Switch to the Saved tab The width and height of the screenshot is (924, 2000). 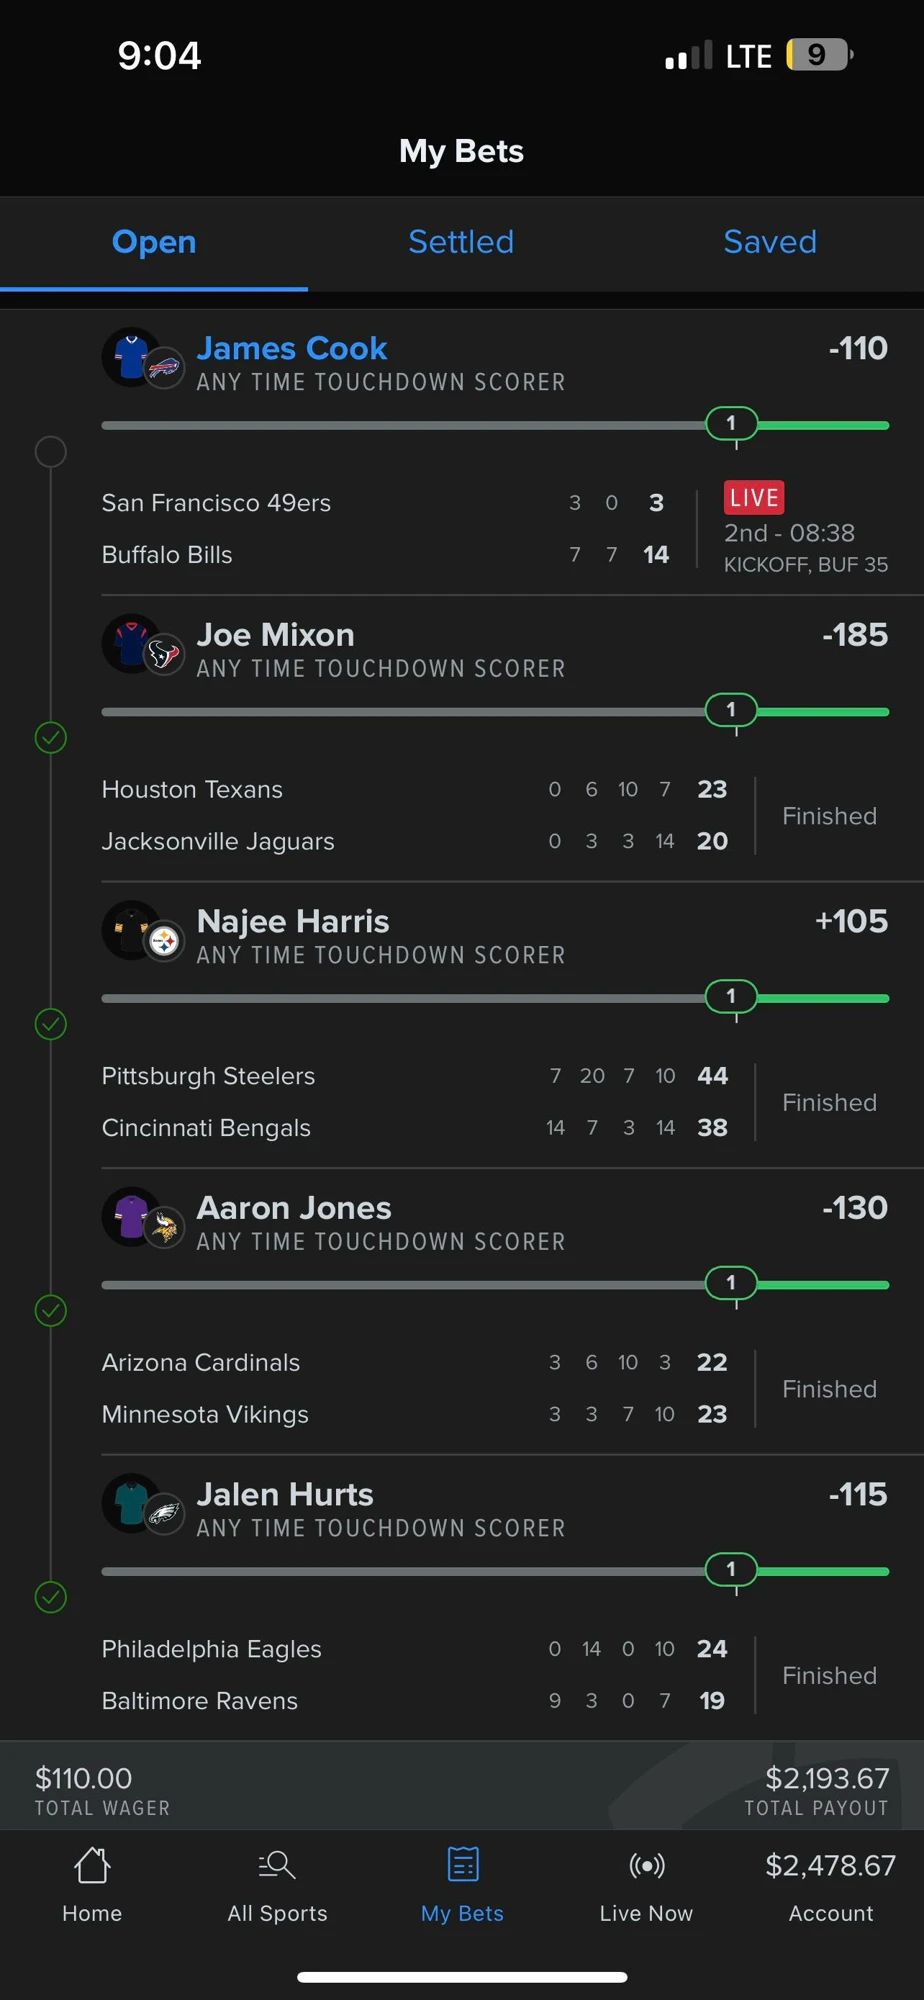point(770,242)
